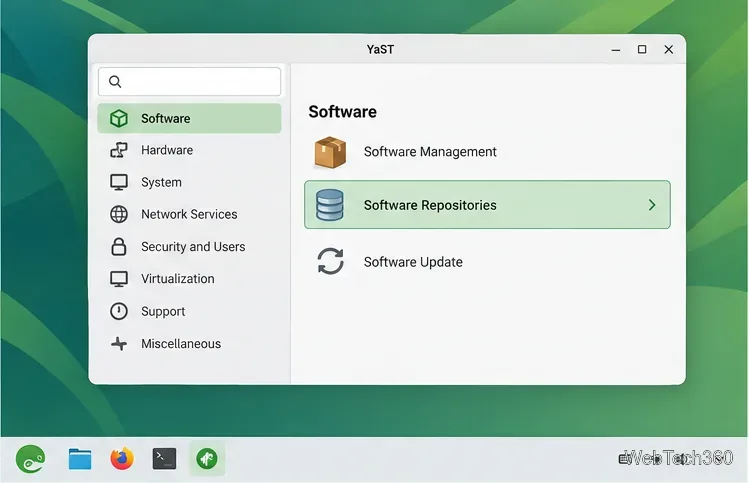Click the Support clock icon
The width and height of the screenshot is (749, 483).
point(118,311)
